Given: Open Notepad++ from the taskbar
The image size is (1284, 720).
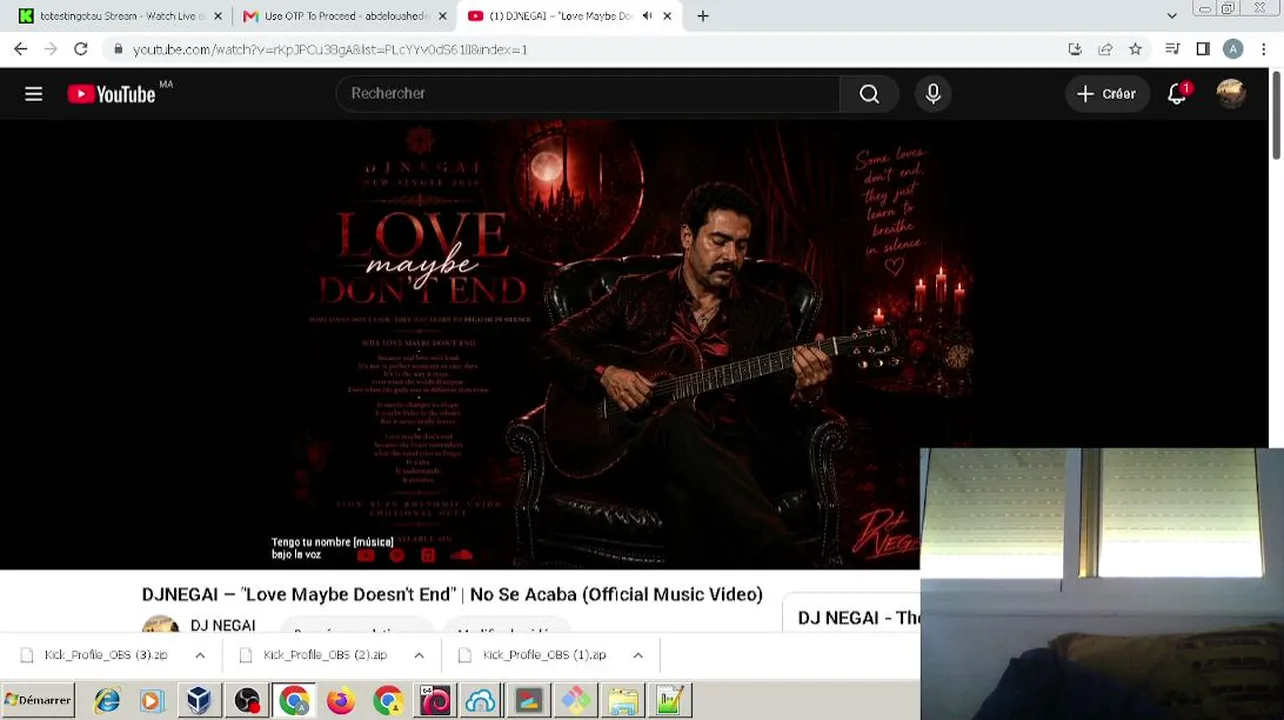Looking at the screenshot, I should [x=670, y=700].
